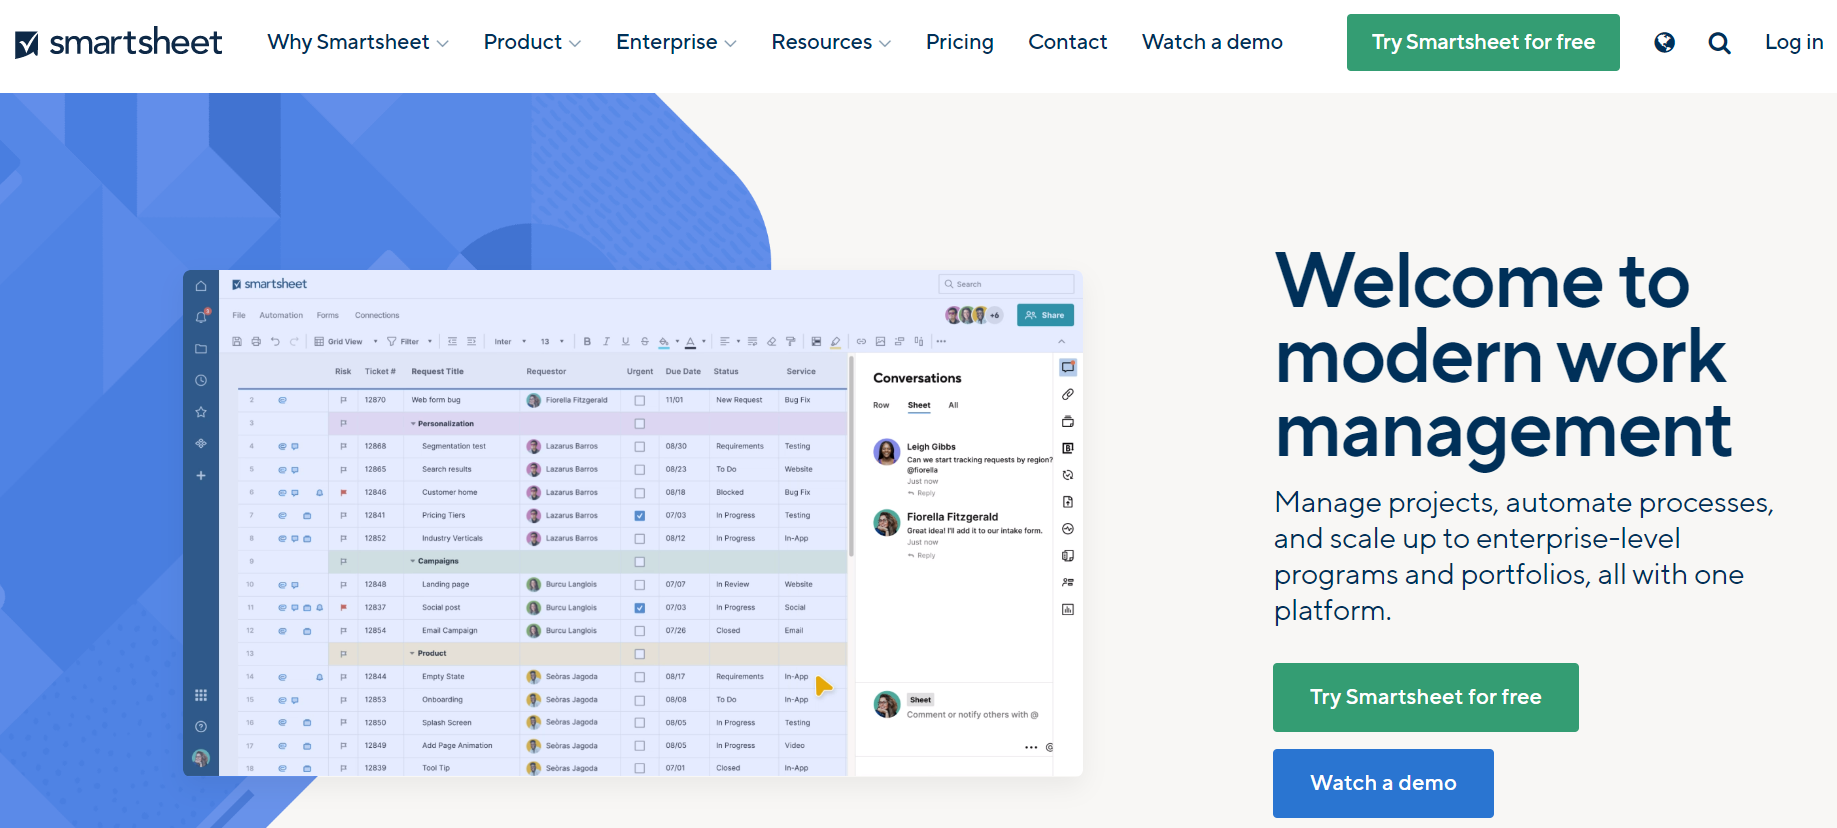Click the insert image icon in toolbar
Image resolution: width=1837 pixels, height=828 pixels.
click(x=880, y=341)
